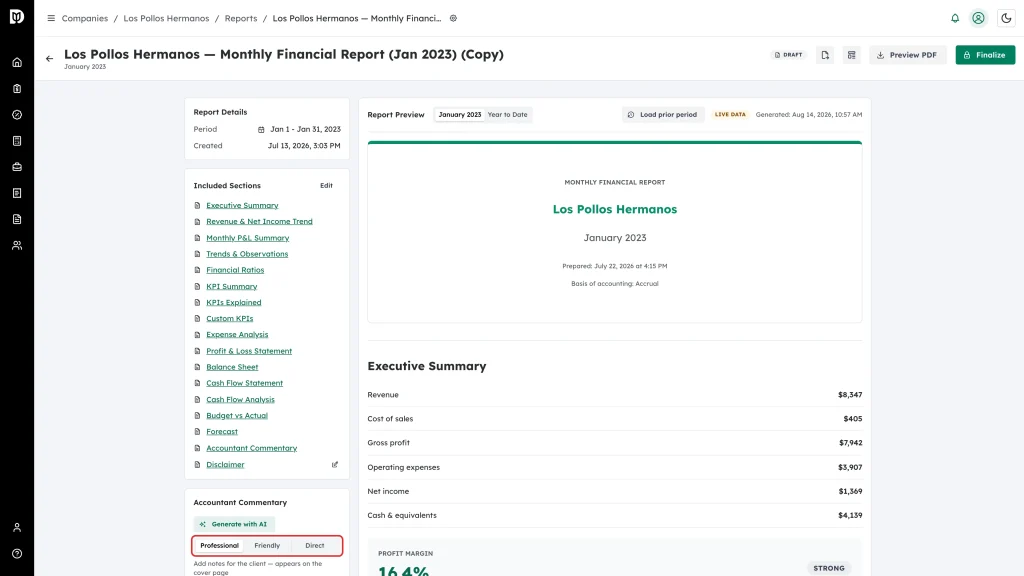
Task: Open the hamburger menu icon
Action: point(51,18)
